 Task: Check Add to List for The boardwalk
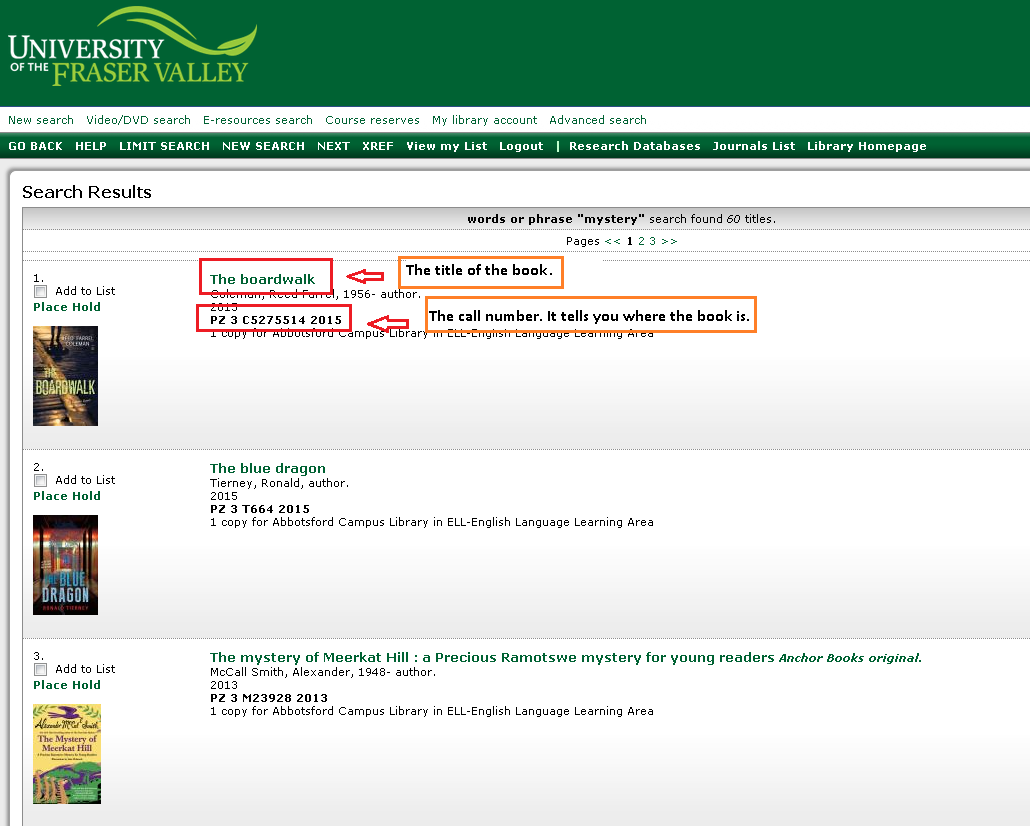tap(40, 291)
